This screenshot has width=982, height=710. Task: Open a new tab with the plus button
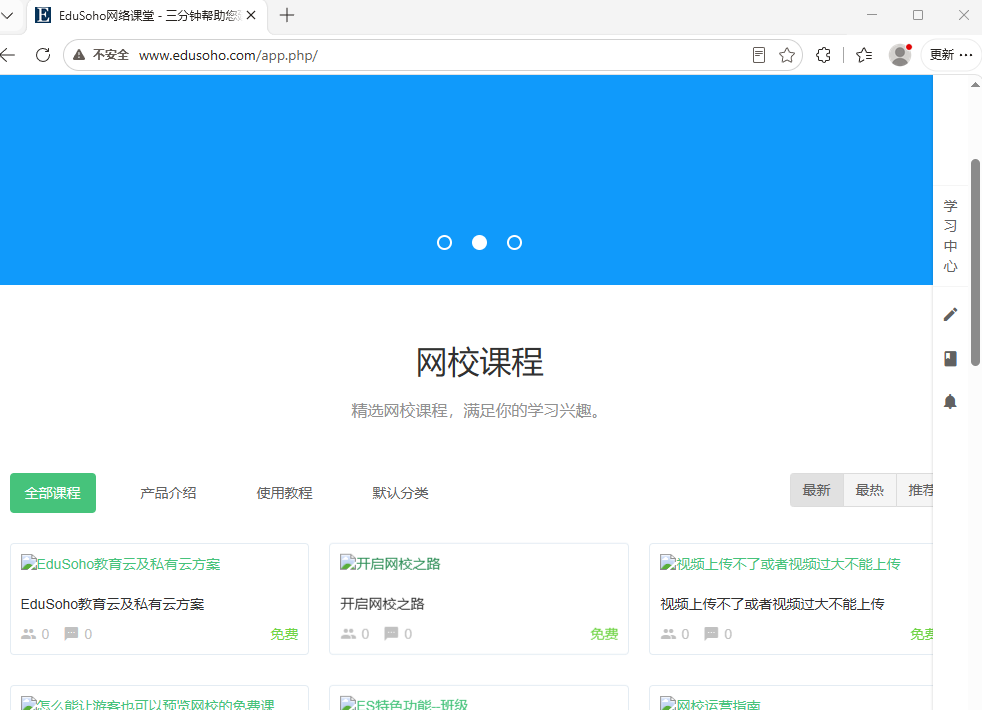[287, 15]
